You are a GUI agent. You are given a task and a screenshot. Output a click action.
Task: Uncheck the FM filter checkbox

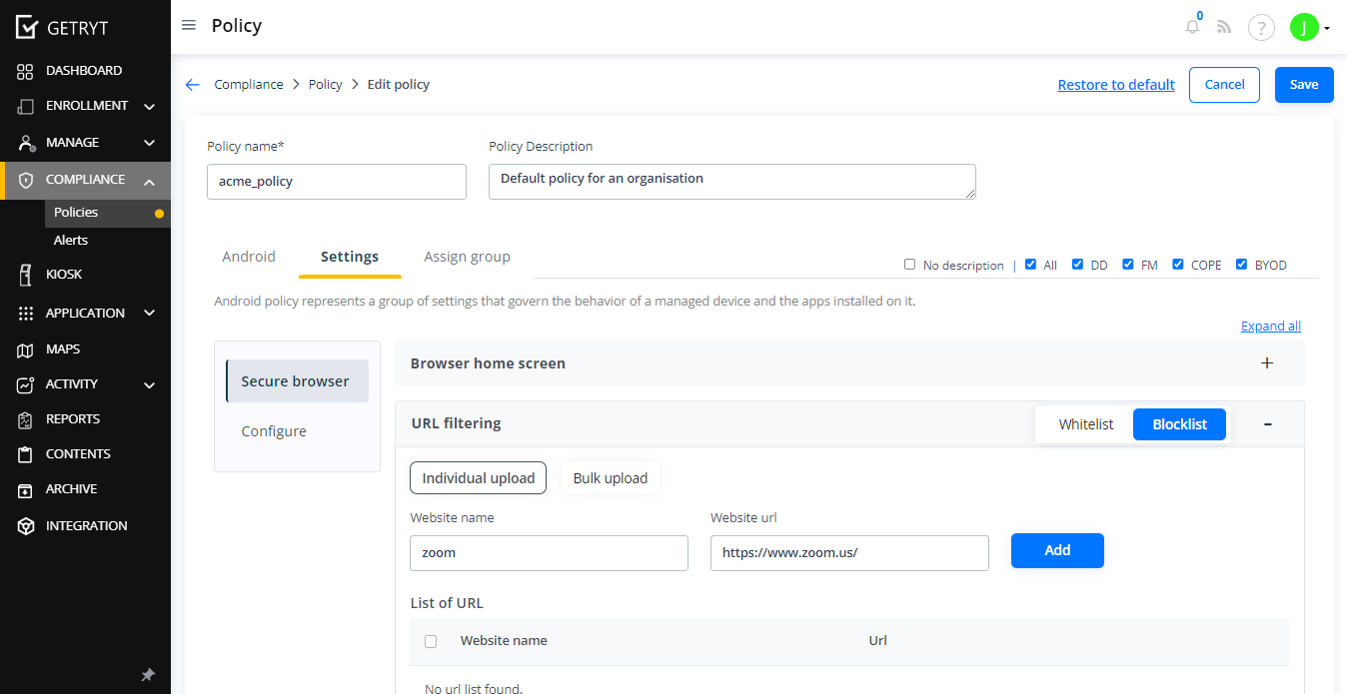pyautogui.click(x=1128, y=264)
